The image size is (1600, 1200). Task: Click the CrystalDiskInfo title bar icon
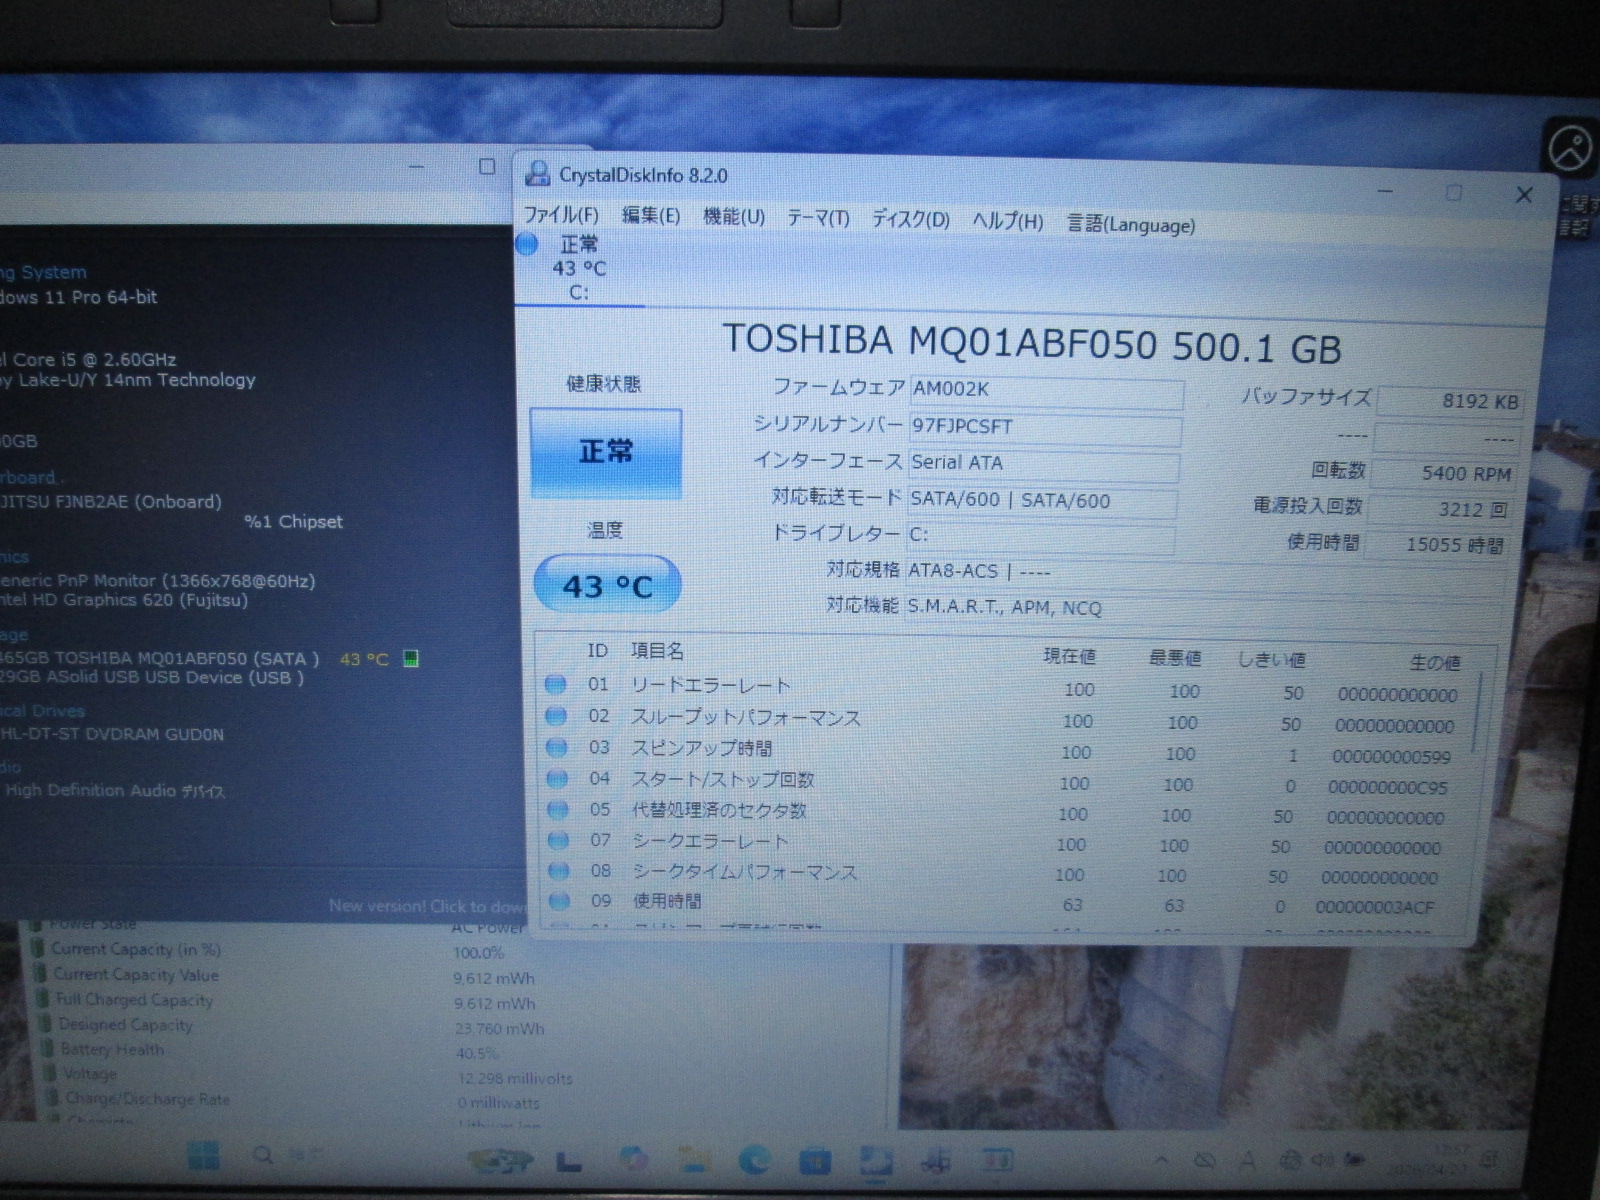[x=537, y=175]
